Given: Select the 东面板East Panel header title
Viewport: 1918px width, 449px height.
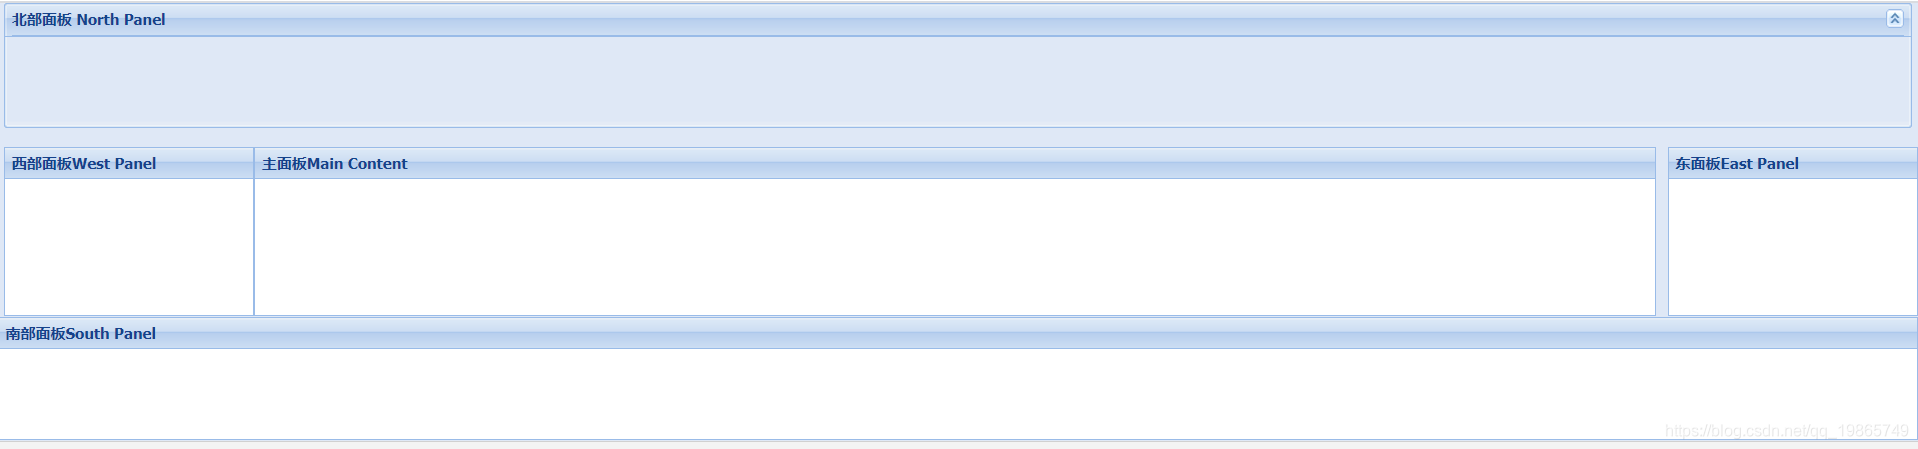Looking at the screenshot, I should click(1737, 164).
